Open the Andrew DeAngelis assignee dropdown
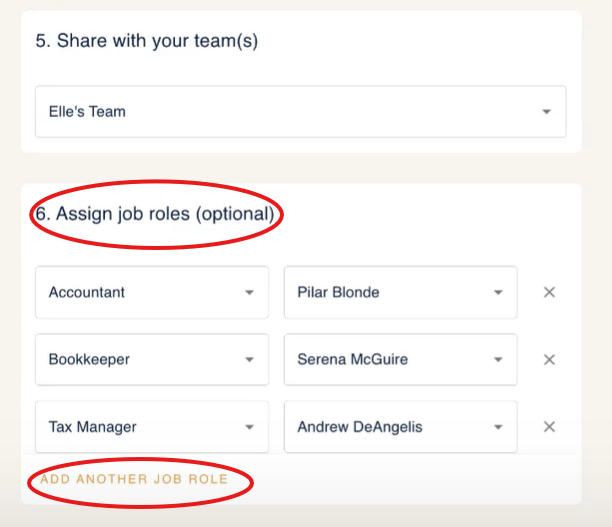 401,427
